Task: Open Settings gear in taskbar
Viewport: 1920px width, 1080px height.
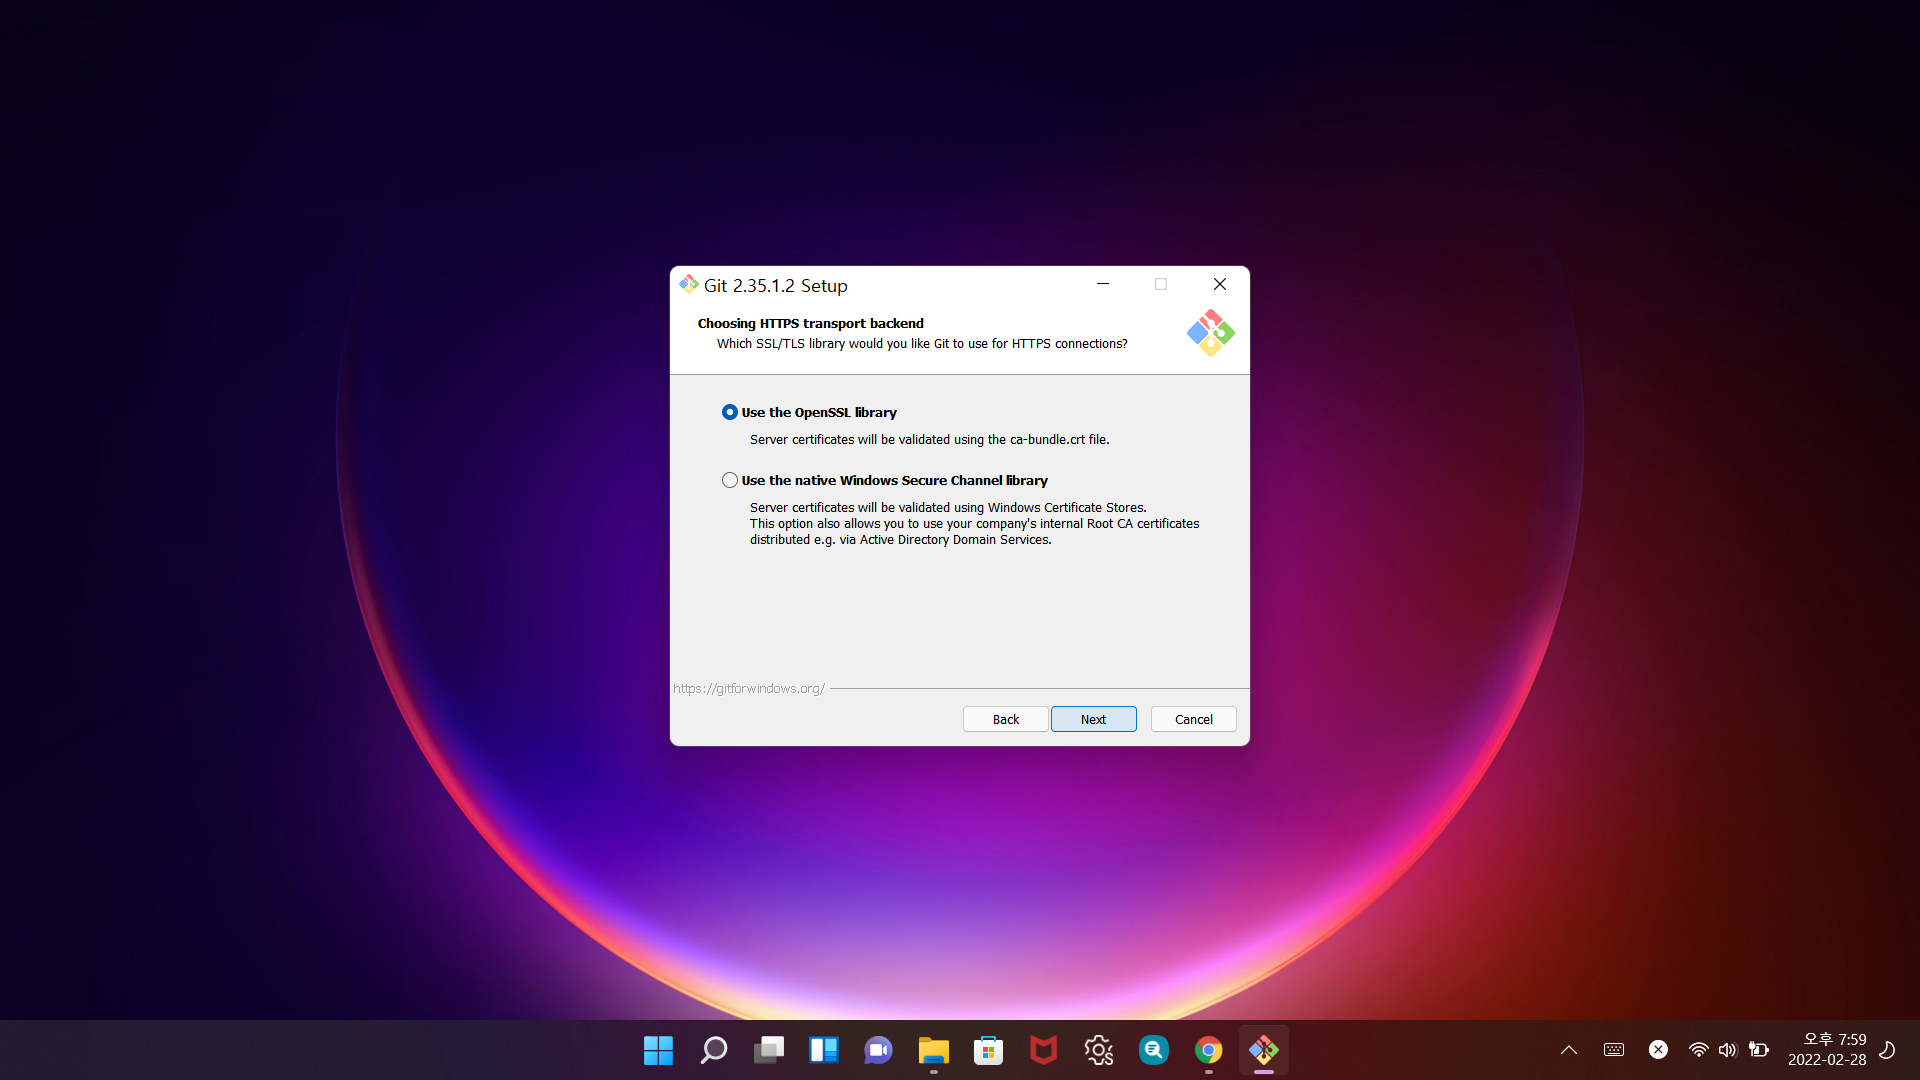Action: [x=1098, y=1050]
